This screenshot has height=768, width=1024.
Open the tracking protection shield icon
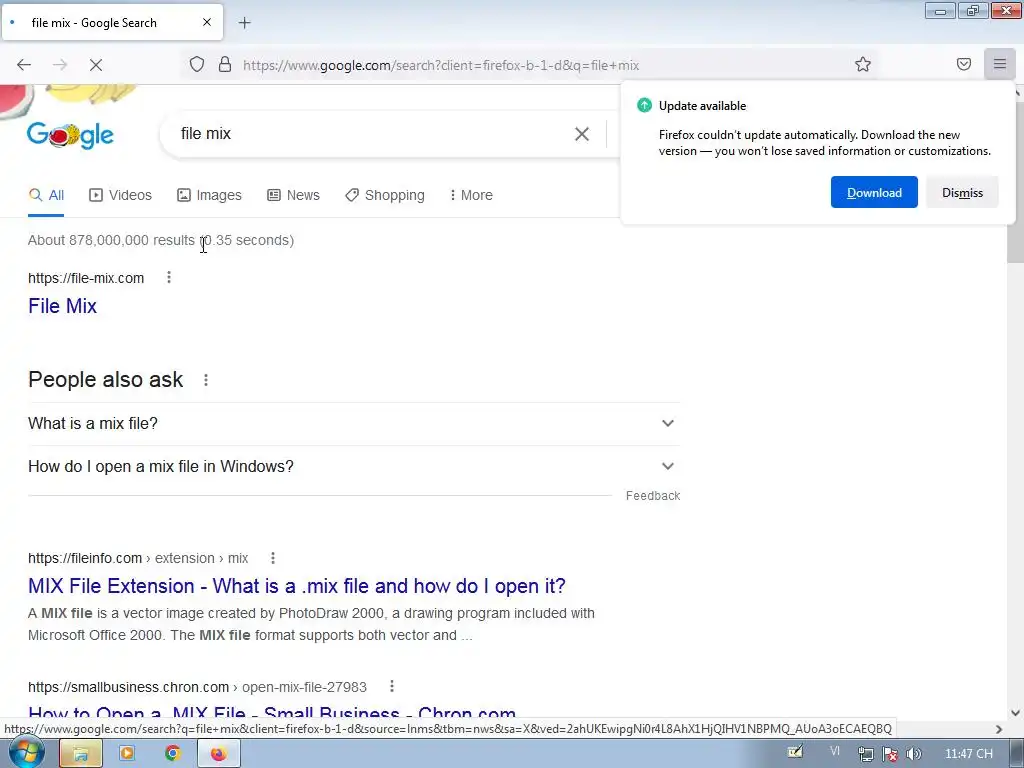coord(197,64)
